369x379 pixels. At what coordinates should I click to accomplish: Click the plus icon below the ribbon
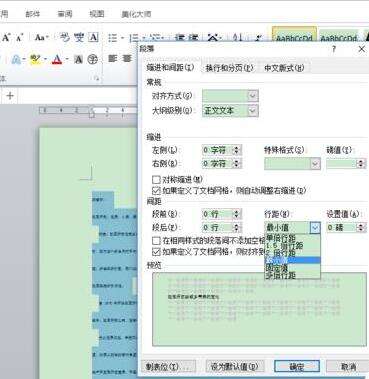click(10, 96)
